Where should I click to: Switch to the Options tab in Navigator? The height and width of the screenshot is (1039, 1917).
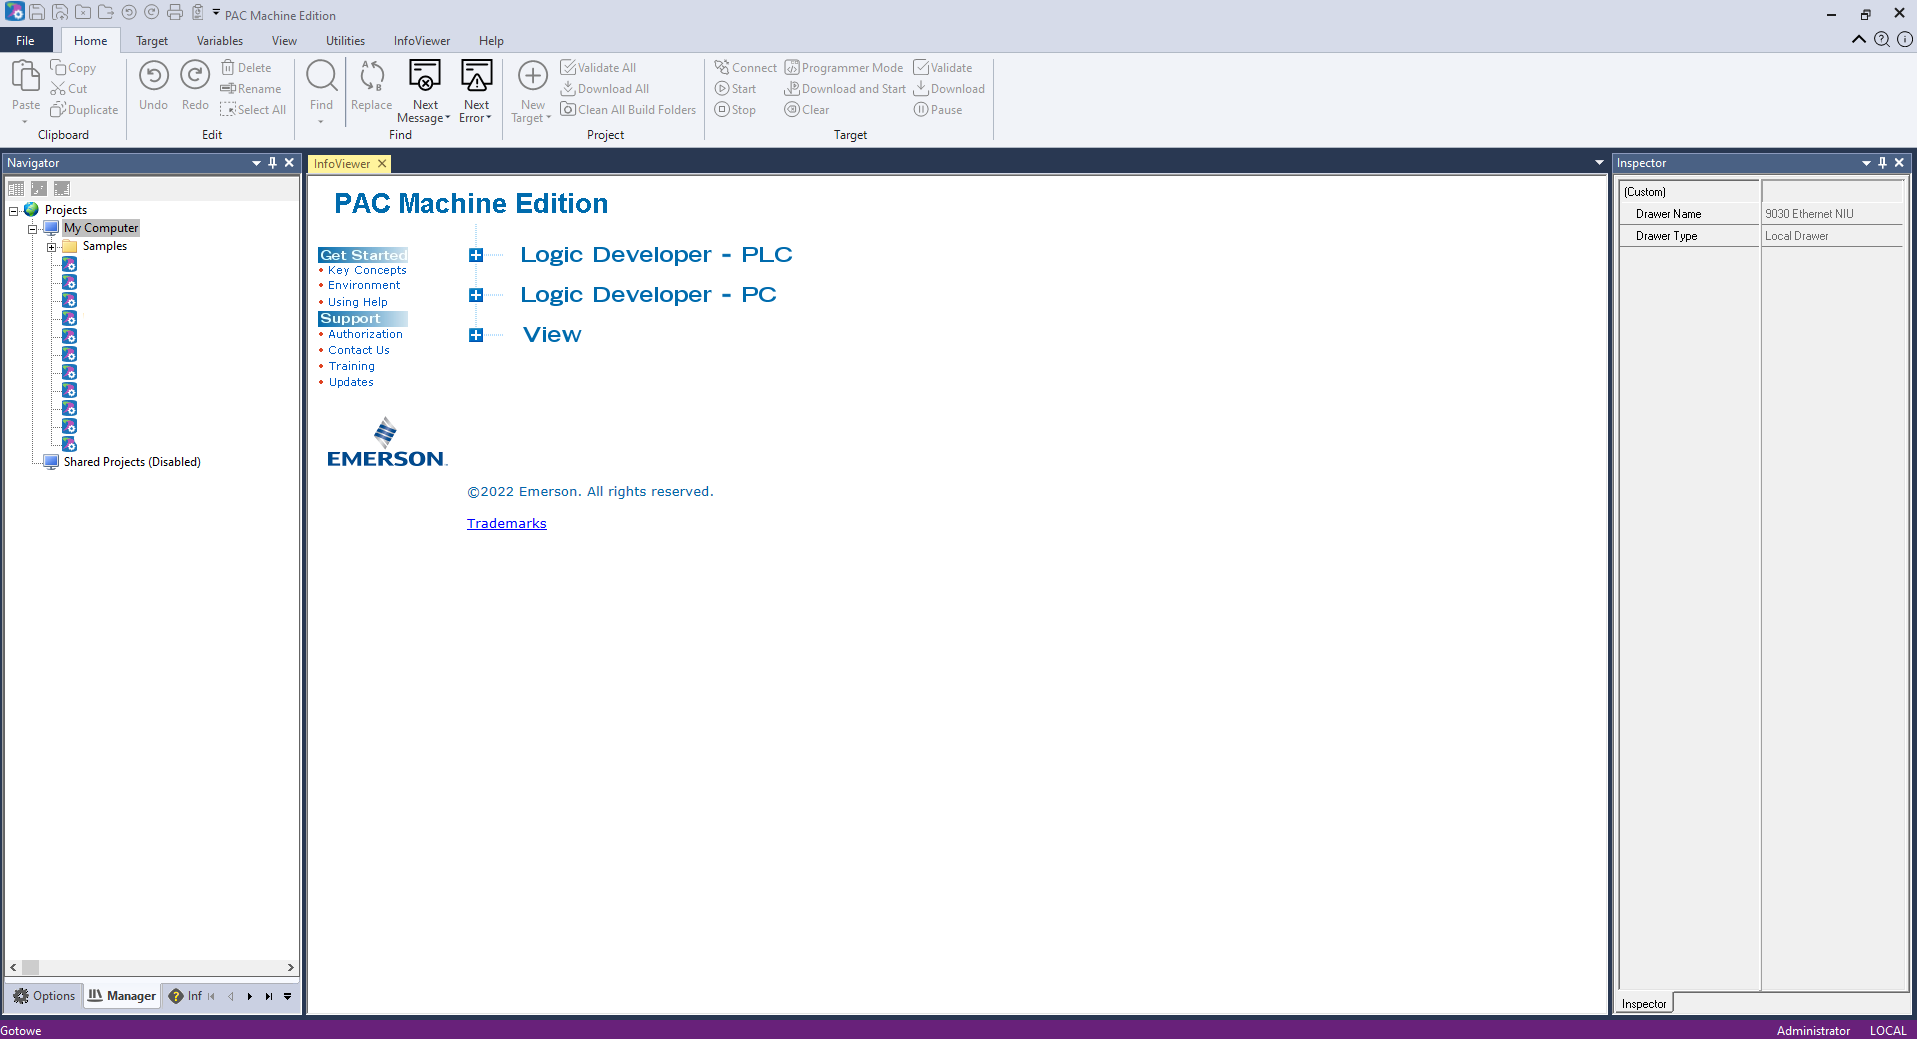(44, 996)
